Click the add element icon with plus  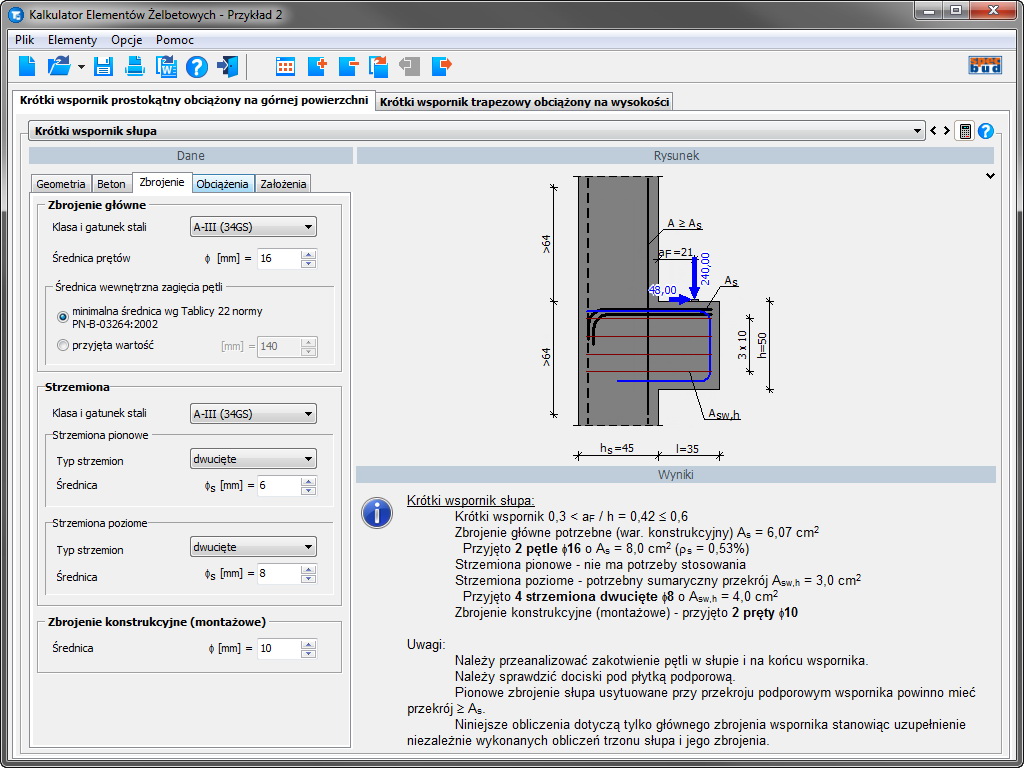pos(317,67)
